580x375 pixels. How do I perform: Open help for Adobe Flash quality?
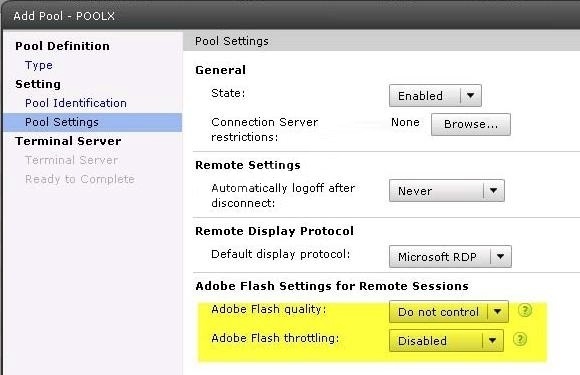point(525,310)
